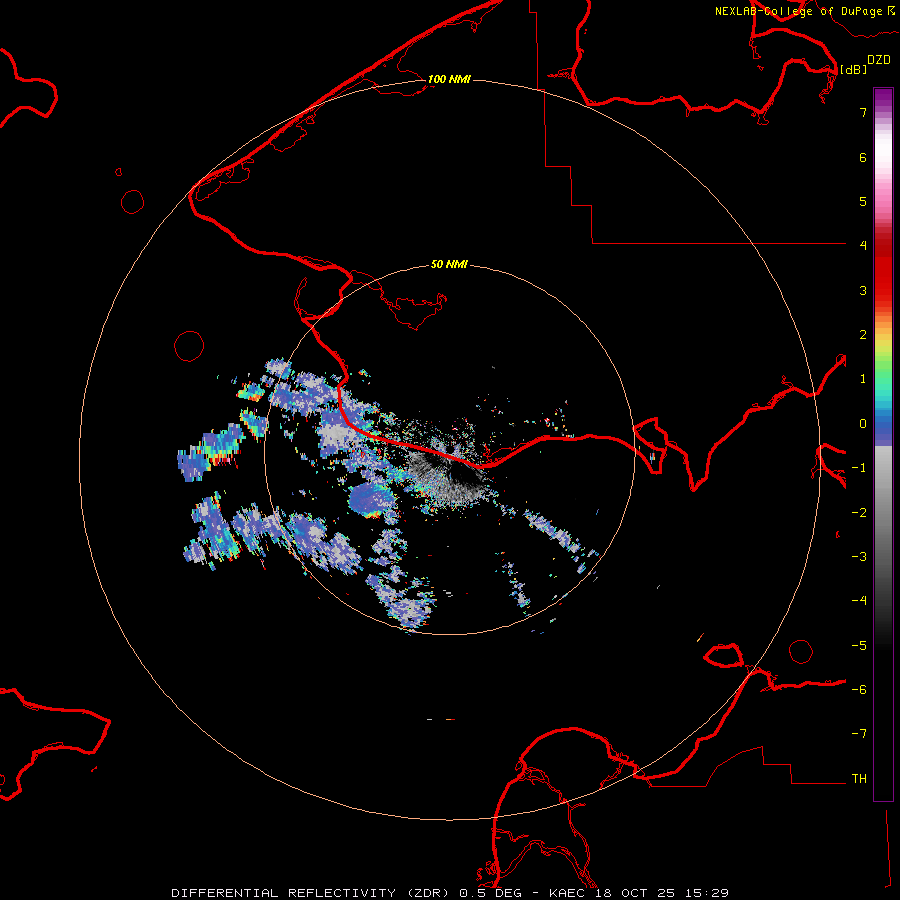Click the [dB] units label

[x=854, y=69]
